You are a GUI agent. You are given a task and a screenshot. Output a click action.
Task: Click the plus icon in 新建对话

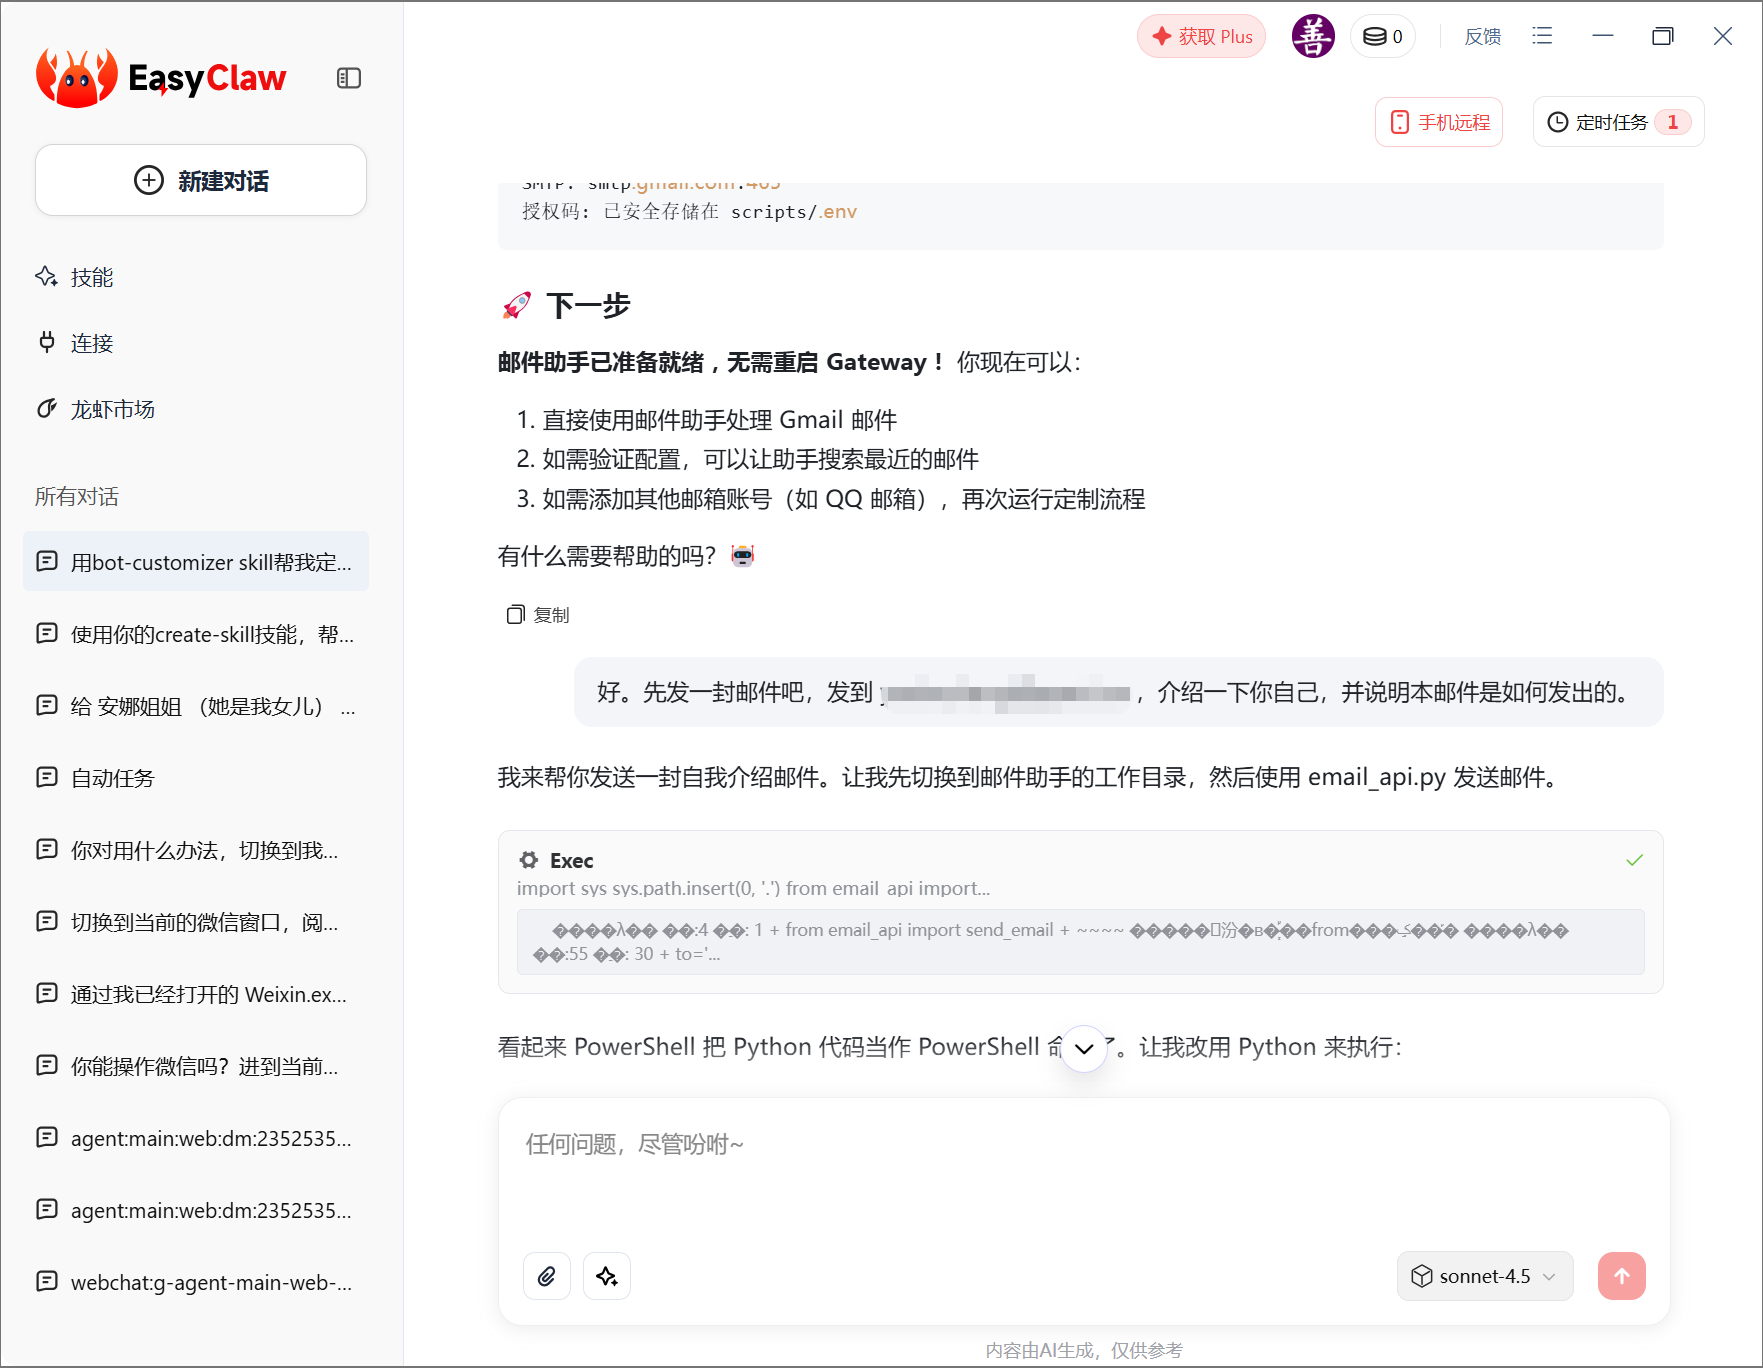149,180
